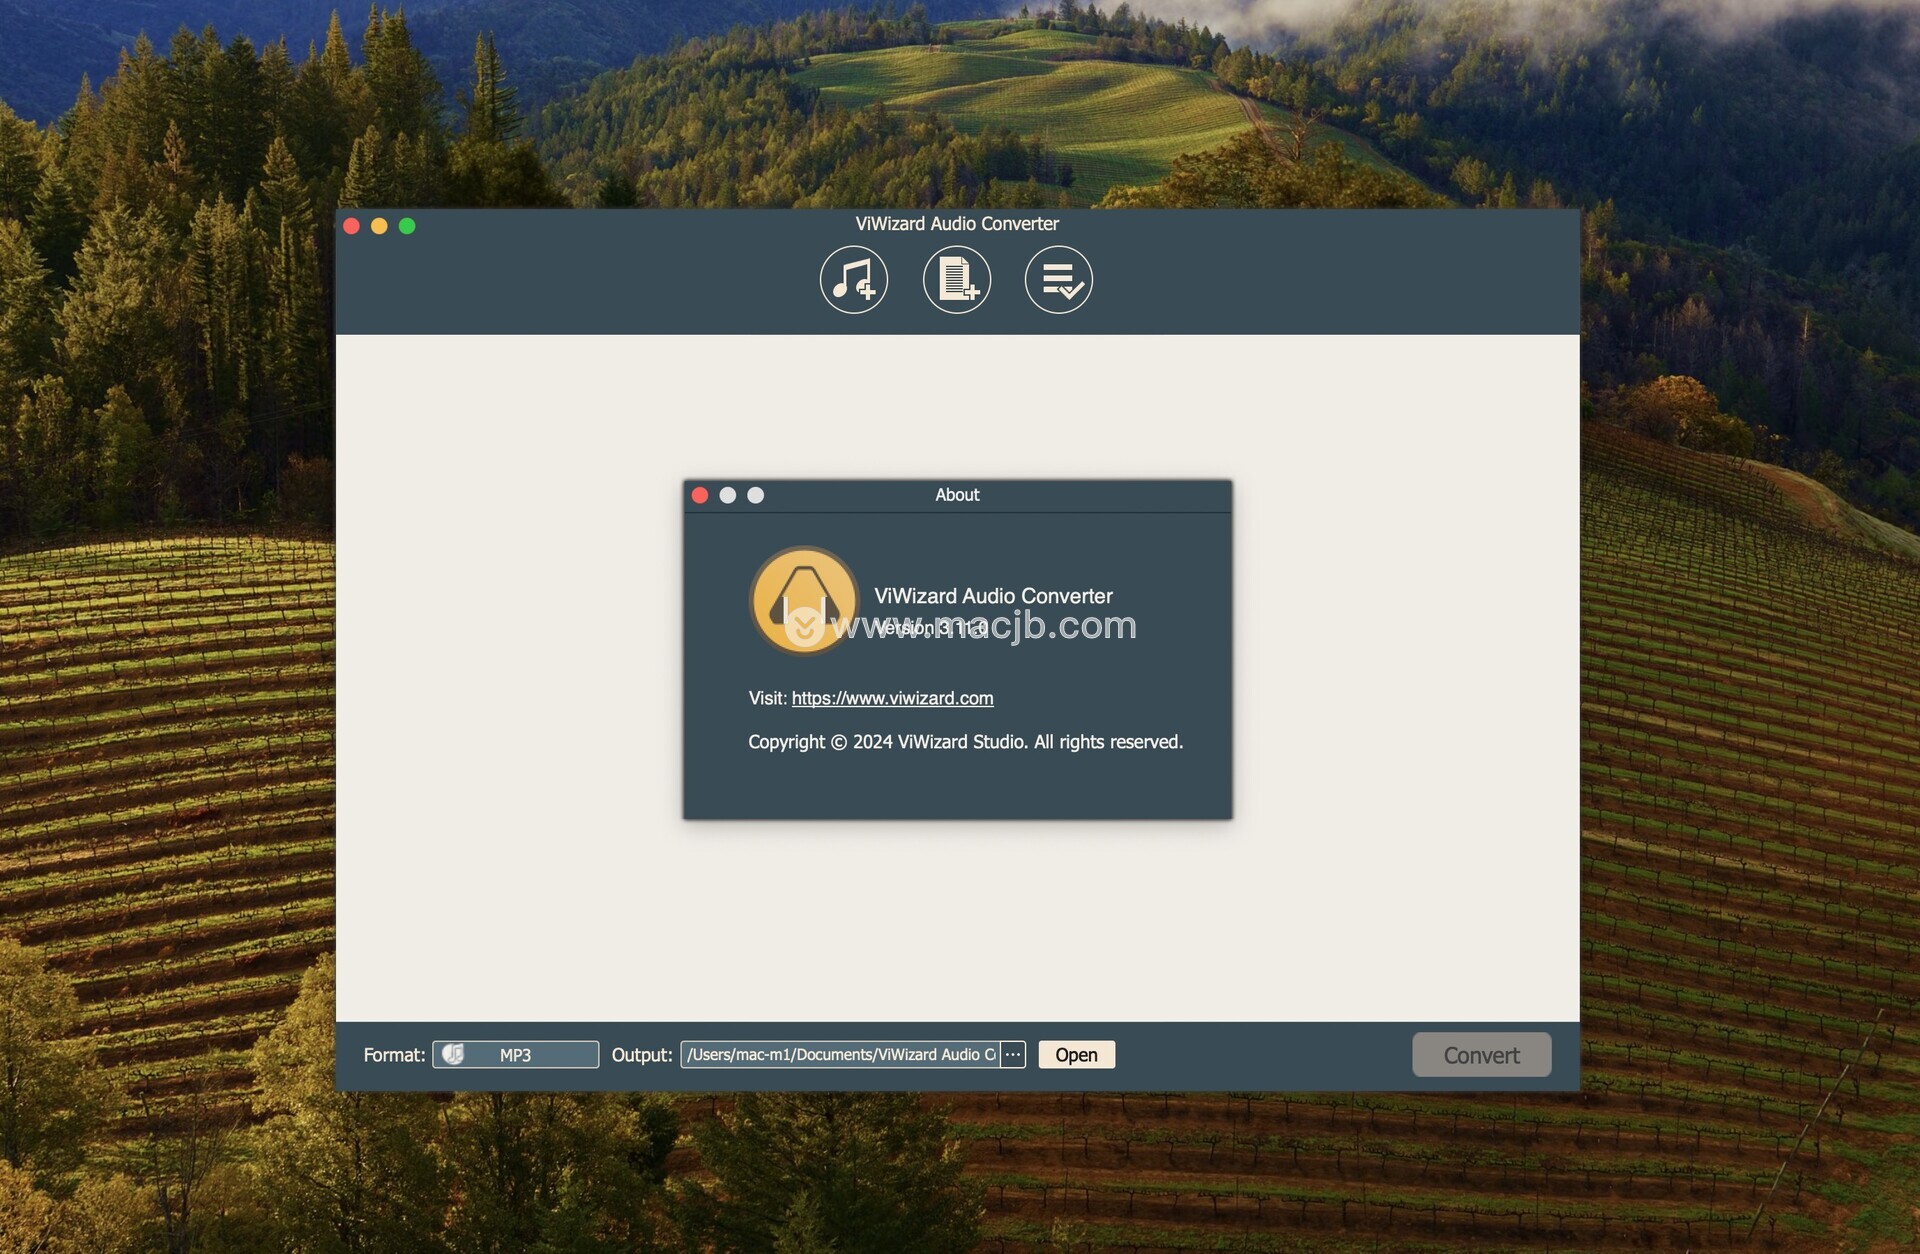Click the ViWizard app logo in About

pyautogui.click(x=804, y=601)
